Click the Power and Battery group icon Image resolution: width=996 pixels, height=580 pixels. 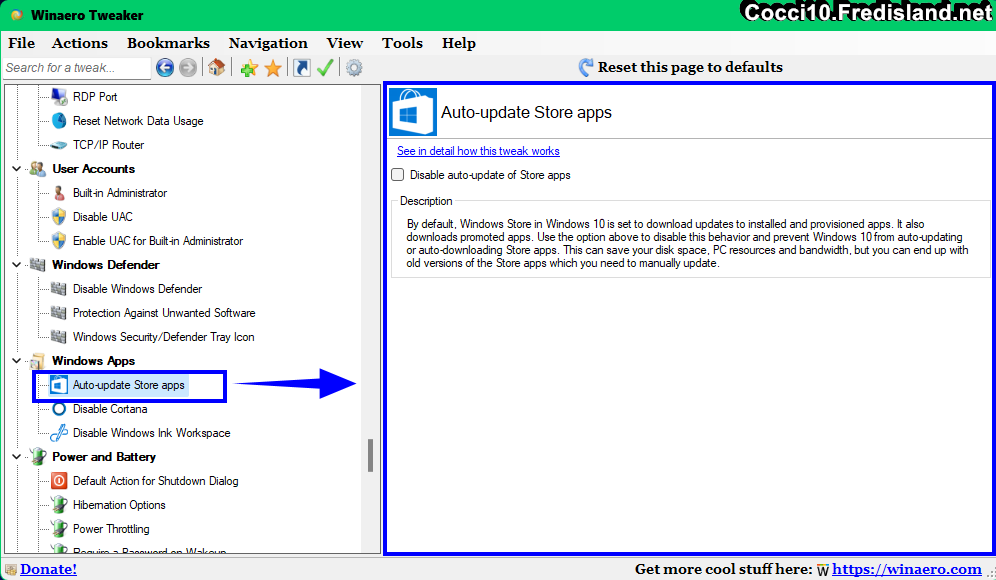point(37,456)
